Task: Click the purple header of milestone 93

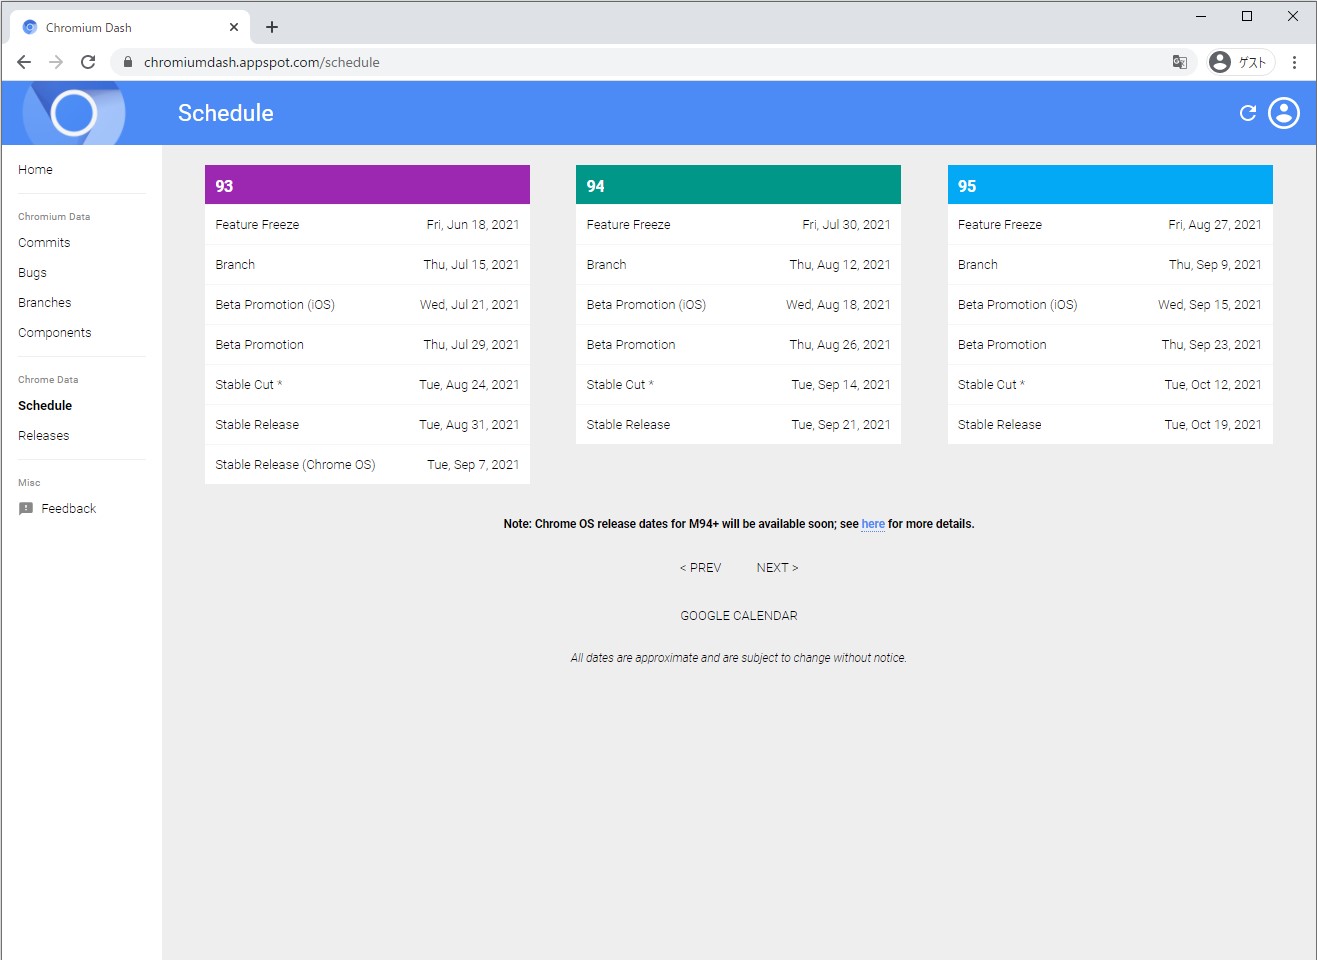Action: [367, 184]
